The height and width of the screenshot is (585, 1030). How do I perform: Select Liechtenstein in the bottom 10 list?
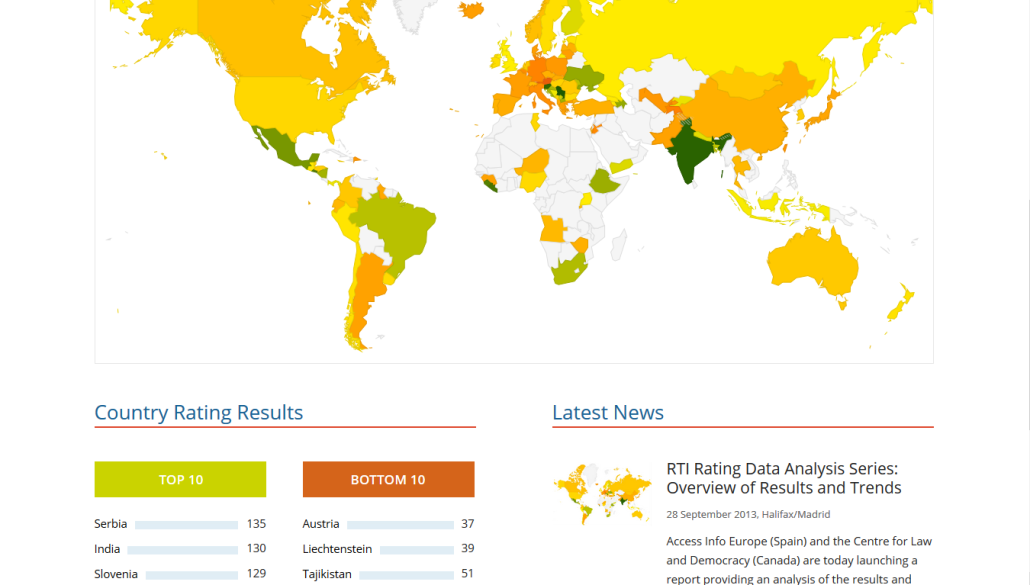pyautogui.click(x=337, y=549)
